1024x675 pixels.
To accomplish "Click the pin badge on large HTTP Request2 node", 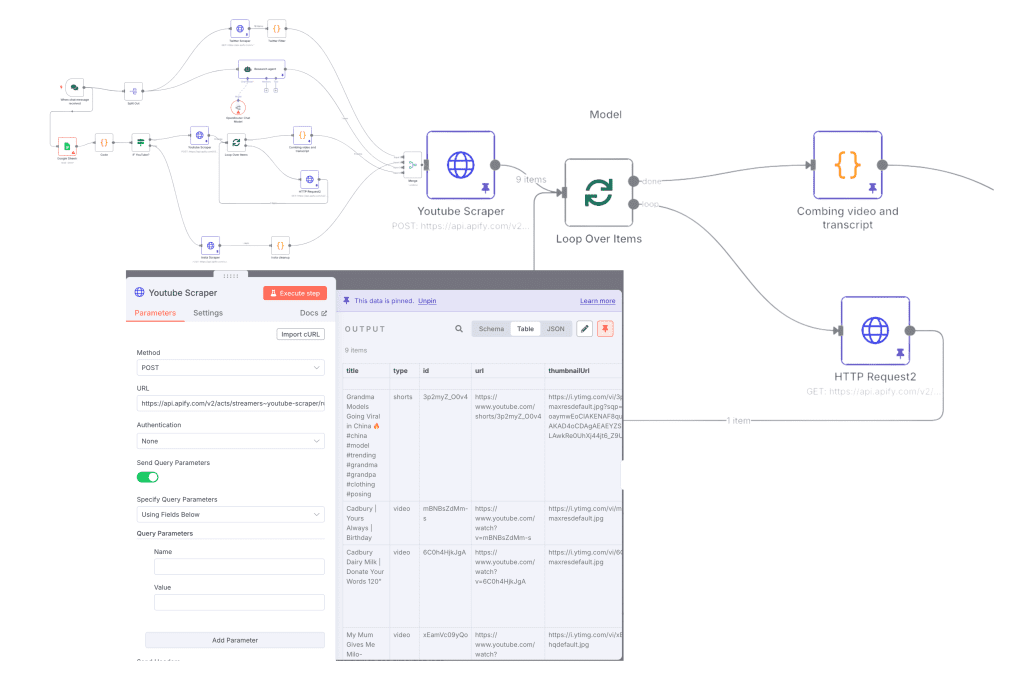I will coord(900,353).
